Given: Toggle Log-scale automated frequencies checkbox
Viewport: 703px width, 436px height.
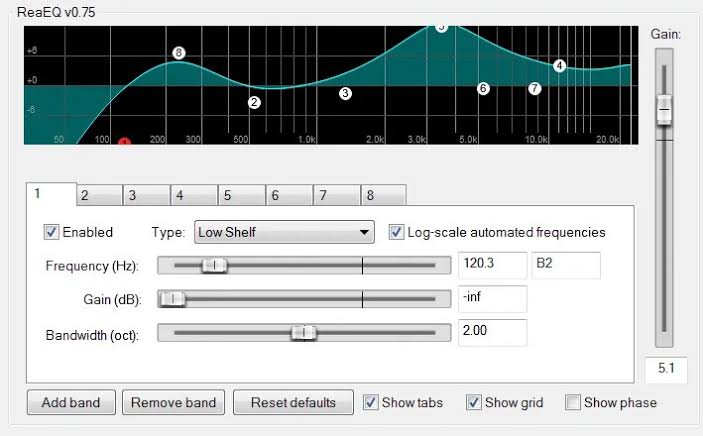Looking at the screenshot, I should [x=396, y=232].
